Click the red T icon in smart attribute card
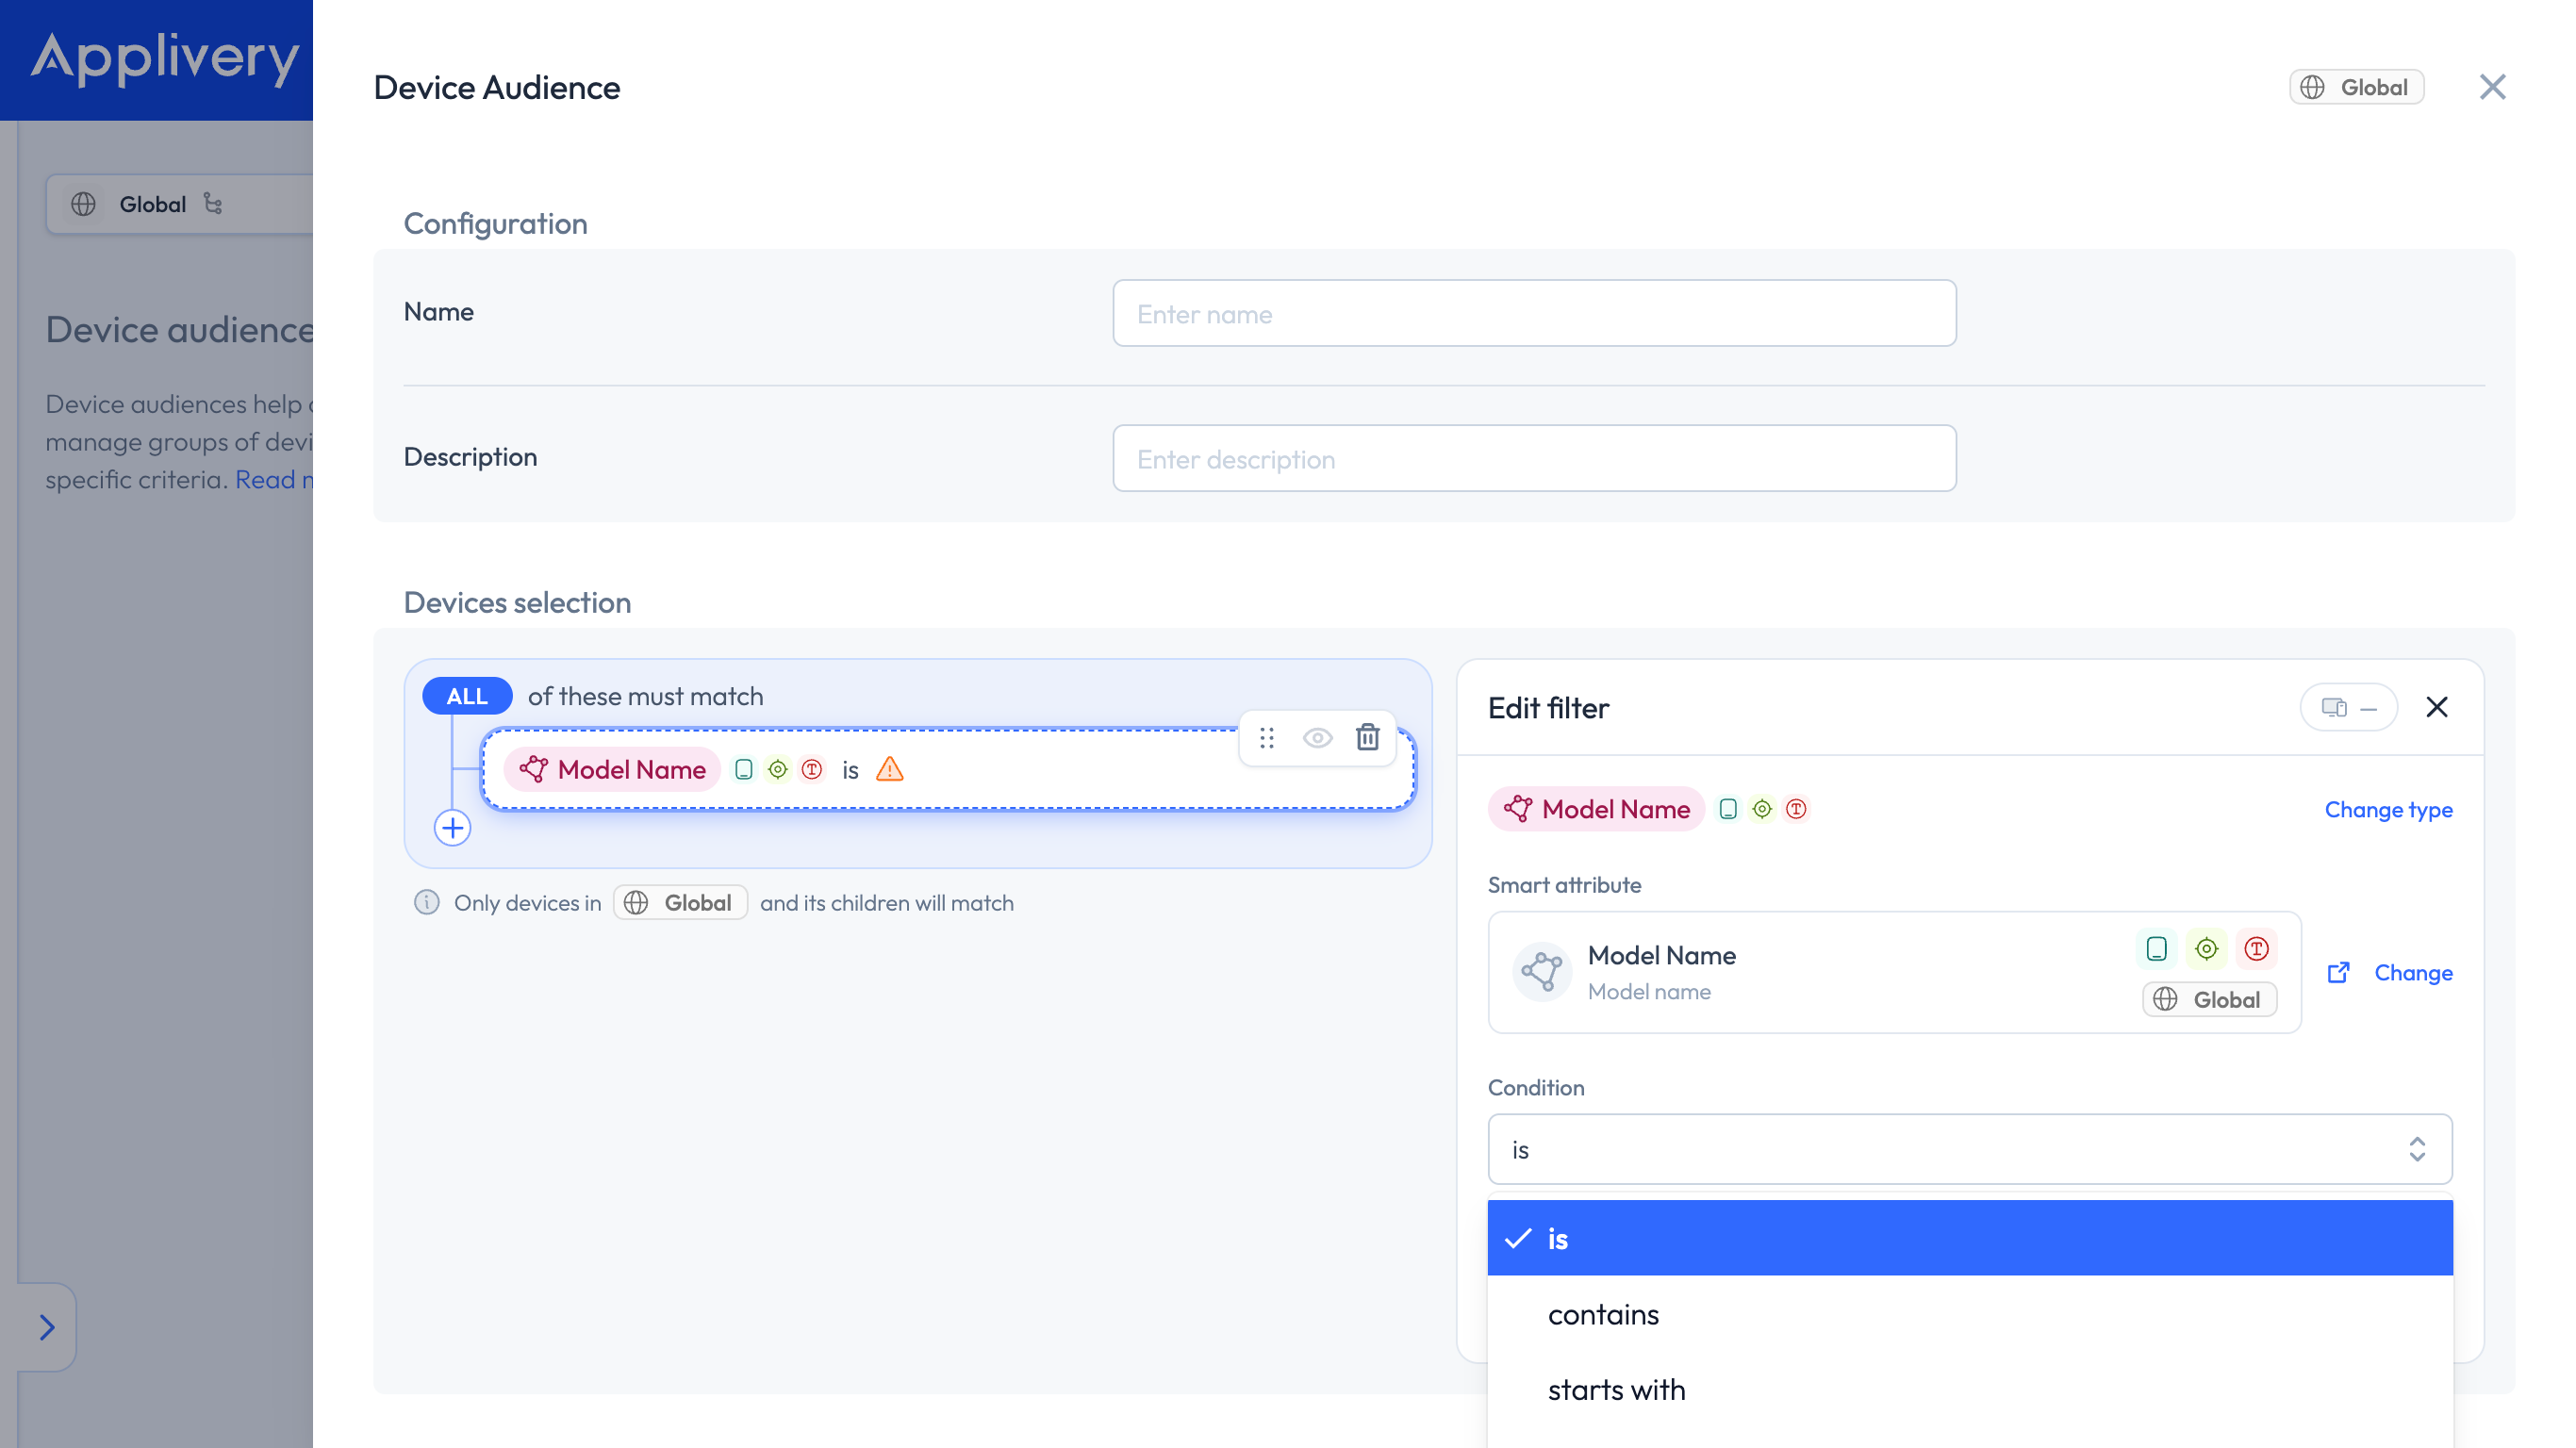This screenshot has width=2576, height=1448. (x=2256, y=948)
